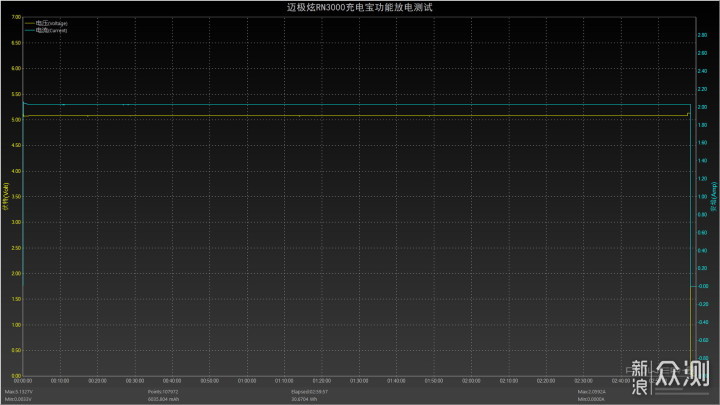Click the 01:00:00 time axis label
Viewport: 720px width, 405px height.
pos(247,381)
